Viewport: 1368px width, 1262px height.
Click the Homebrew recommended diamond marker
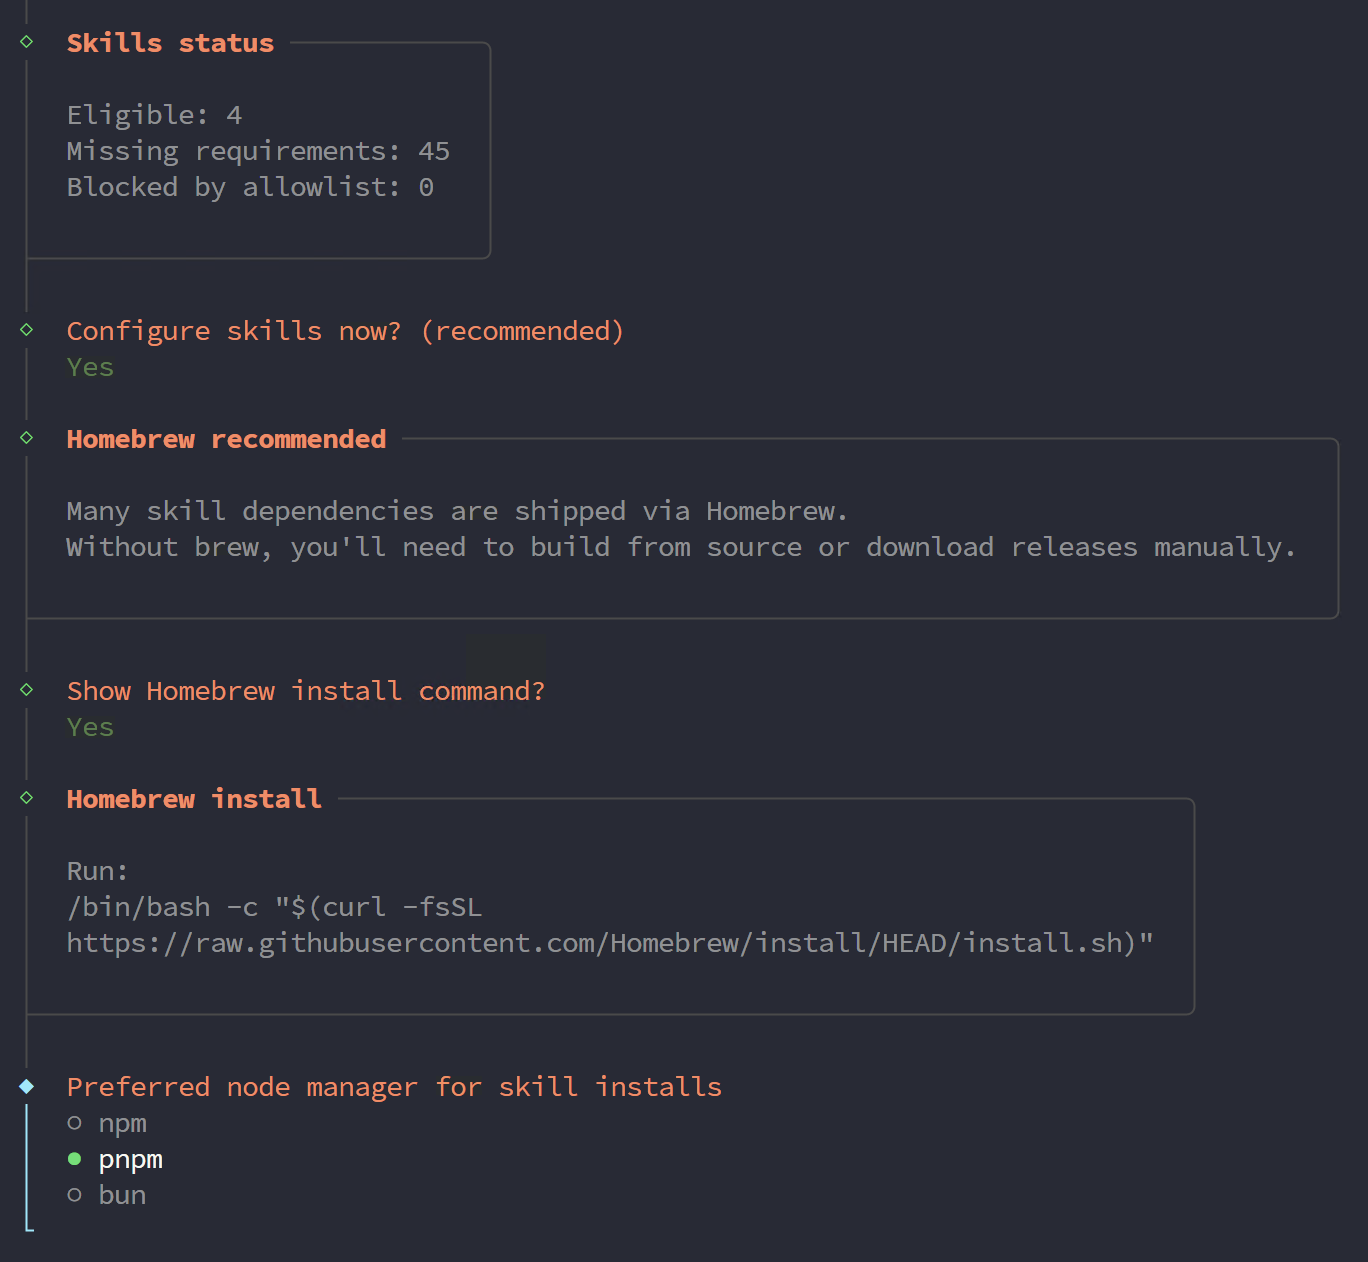pyautogui.click(x=25, y=438)
